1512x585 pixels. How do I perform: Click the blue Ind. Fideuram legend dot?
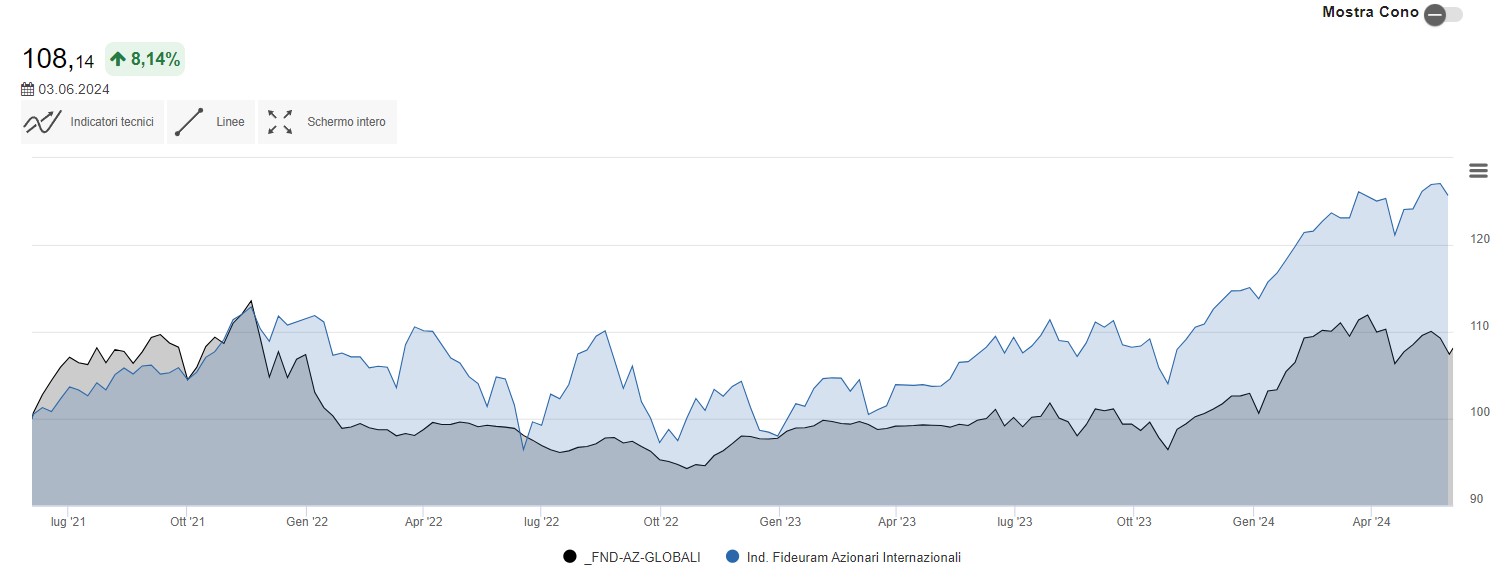pyautogui.click(x=733, y=557)
